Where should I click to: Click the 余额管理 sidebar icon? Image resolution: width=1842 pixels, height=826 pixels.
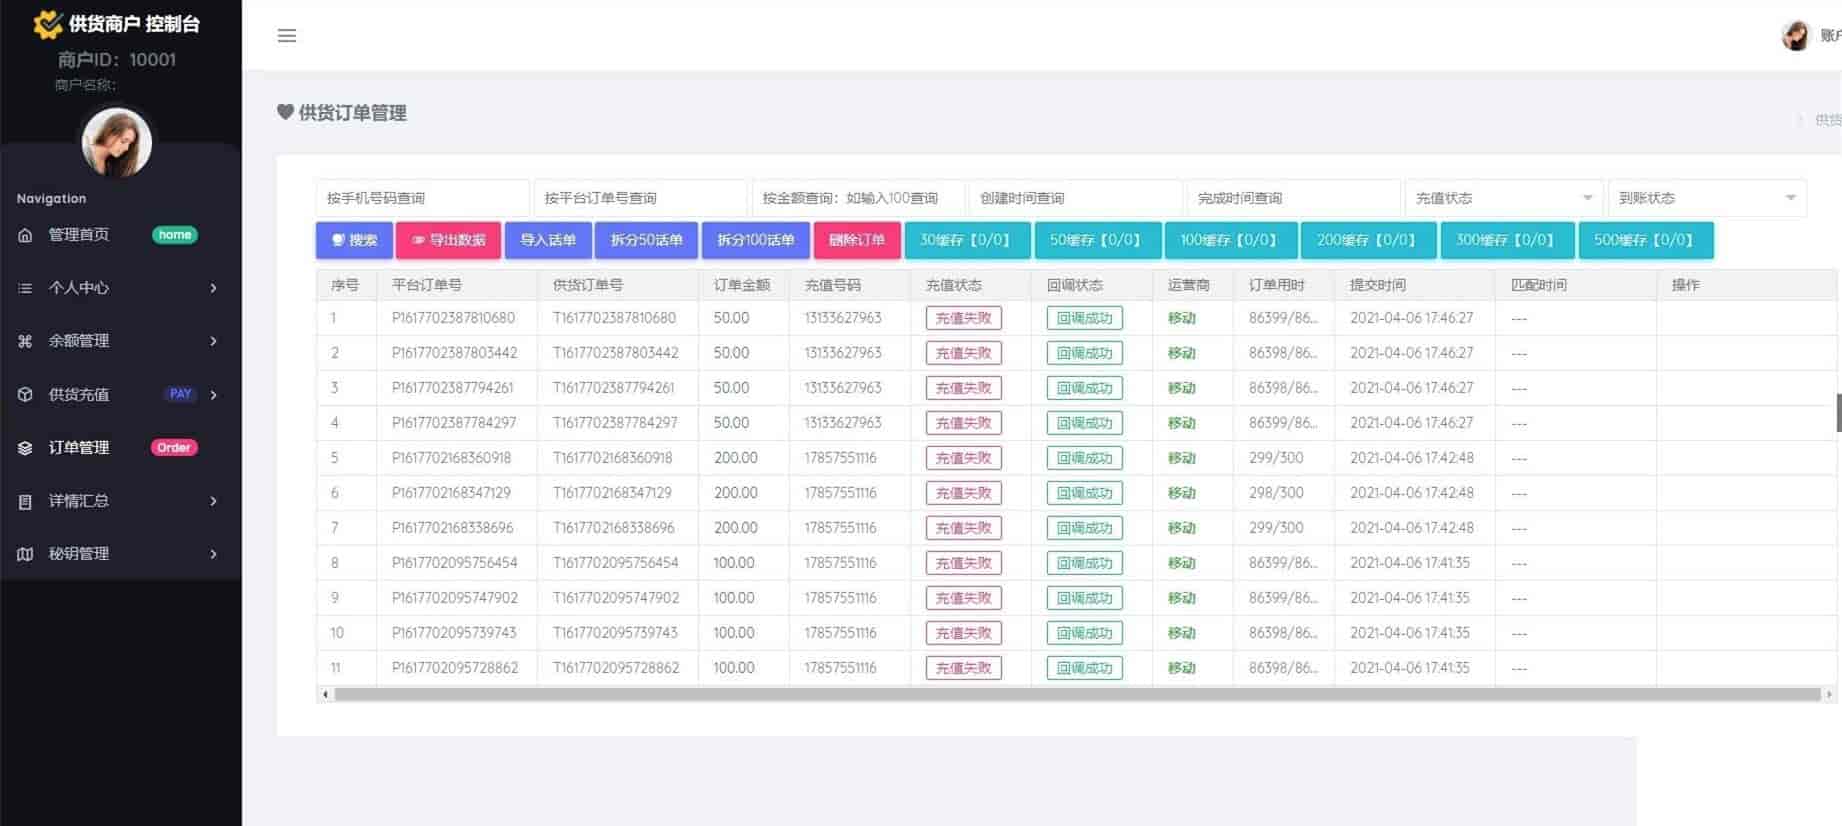(26, 341)
